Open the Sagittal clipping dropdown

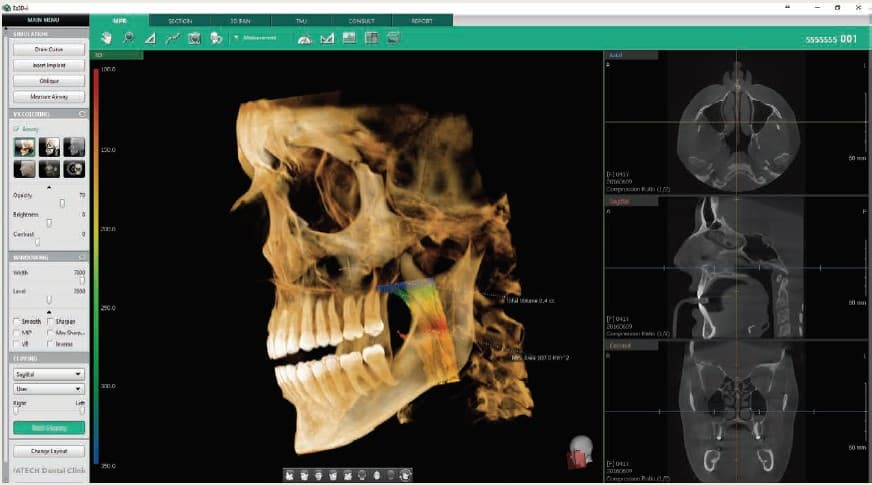tap(49, 374)
